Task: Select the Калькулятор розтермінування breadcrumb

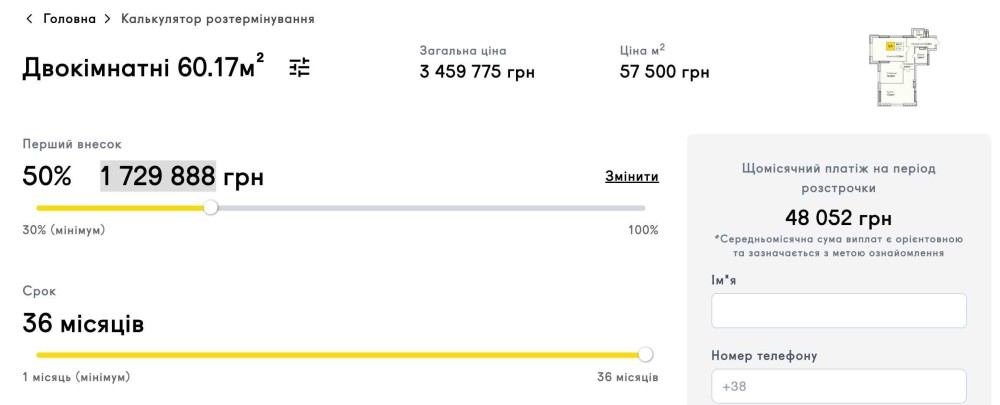Action: coord(218,19)
